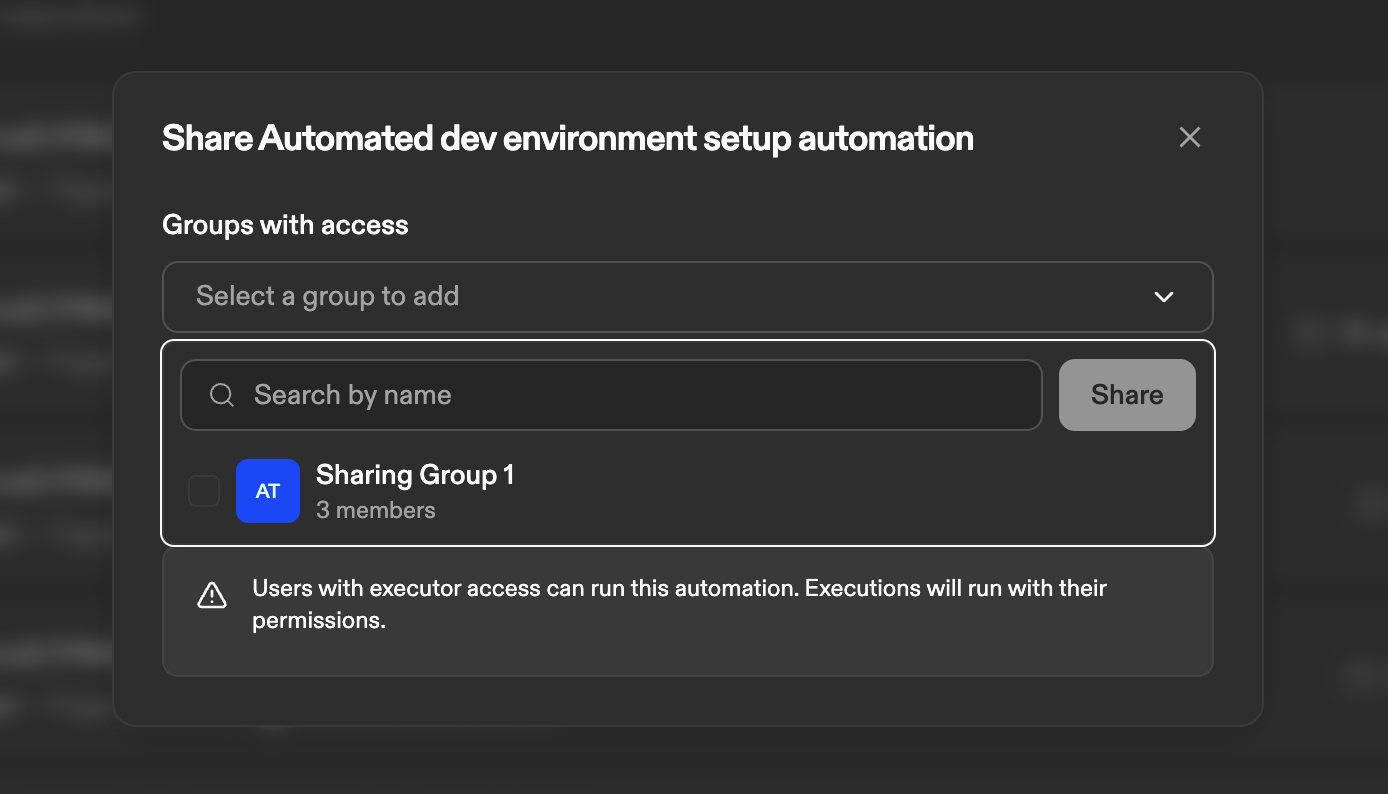Click the 'Search by name' placeholder text

[x=353, y=395]
